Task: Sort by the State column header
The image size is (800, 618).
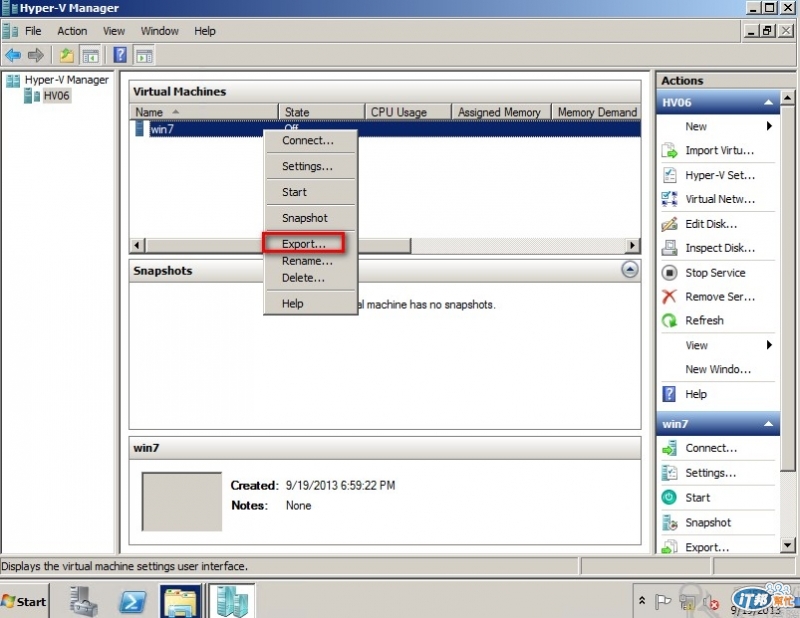Action: pyautogui.click(x=322, y=112)
